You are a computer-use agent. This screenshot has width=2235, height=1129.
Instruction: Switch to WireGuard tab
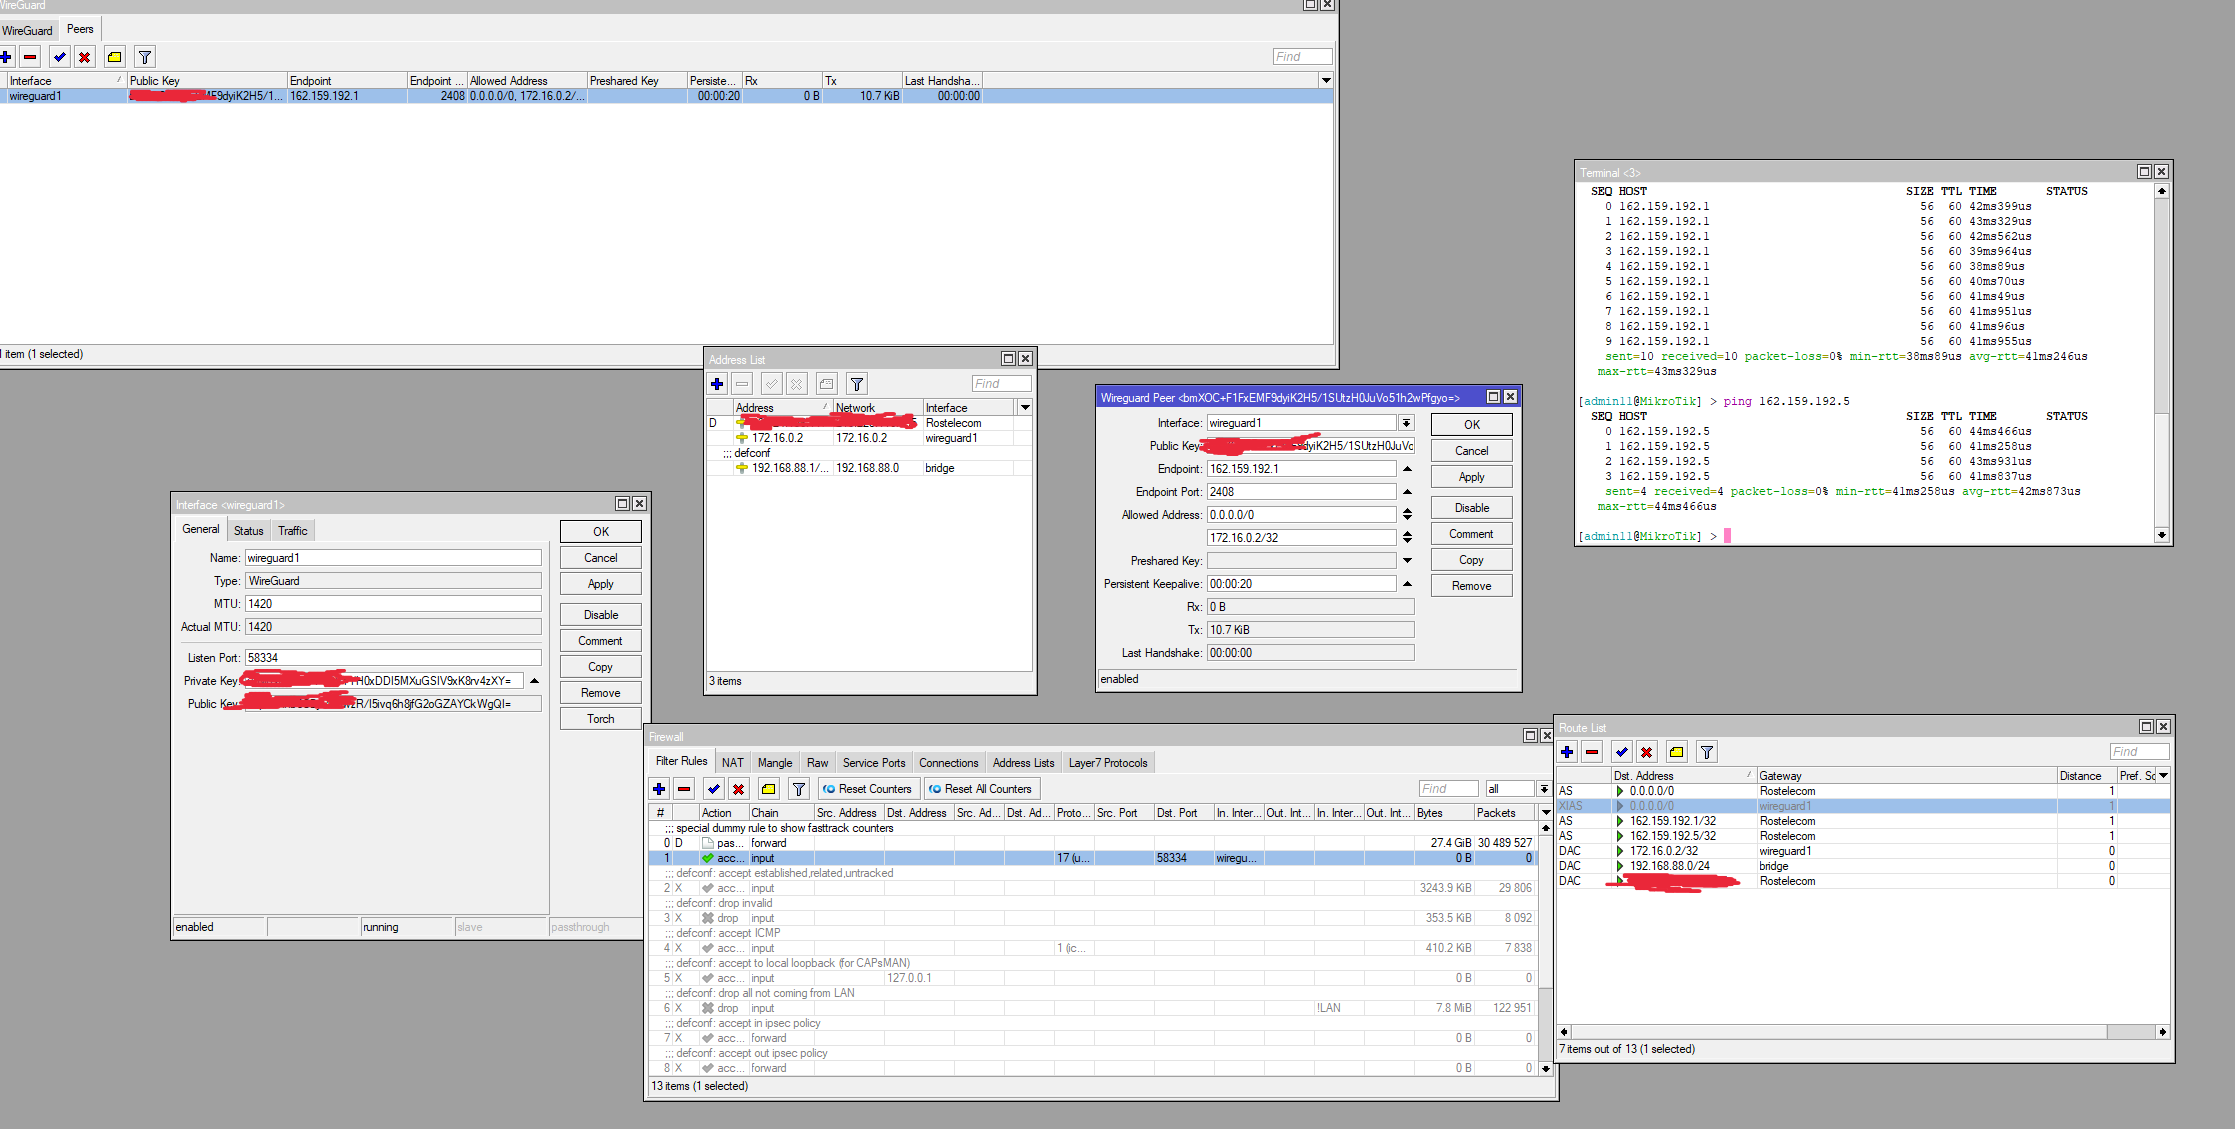tap(27, 30)
